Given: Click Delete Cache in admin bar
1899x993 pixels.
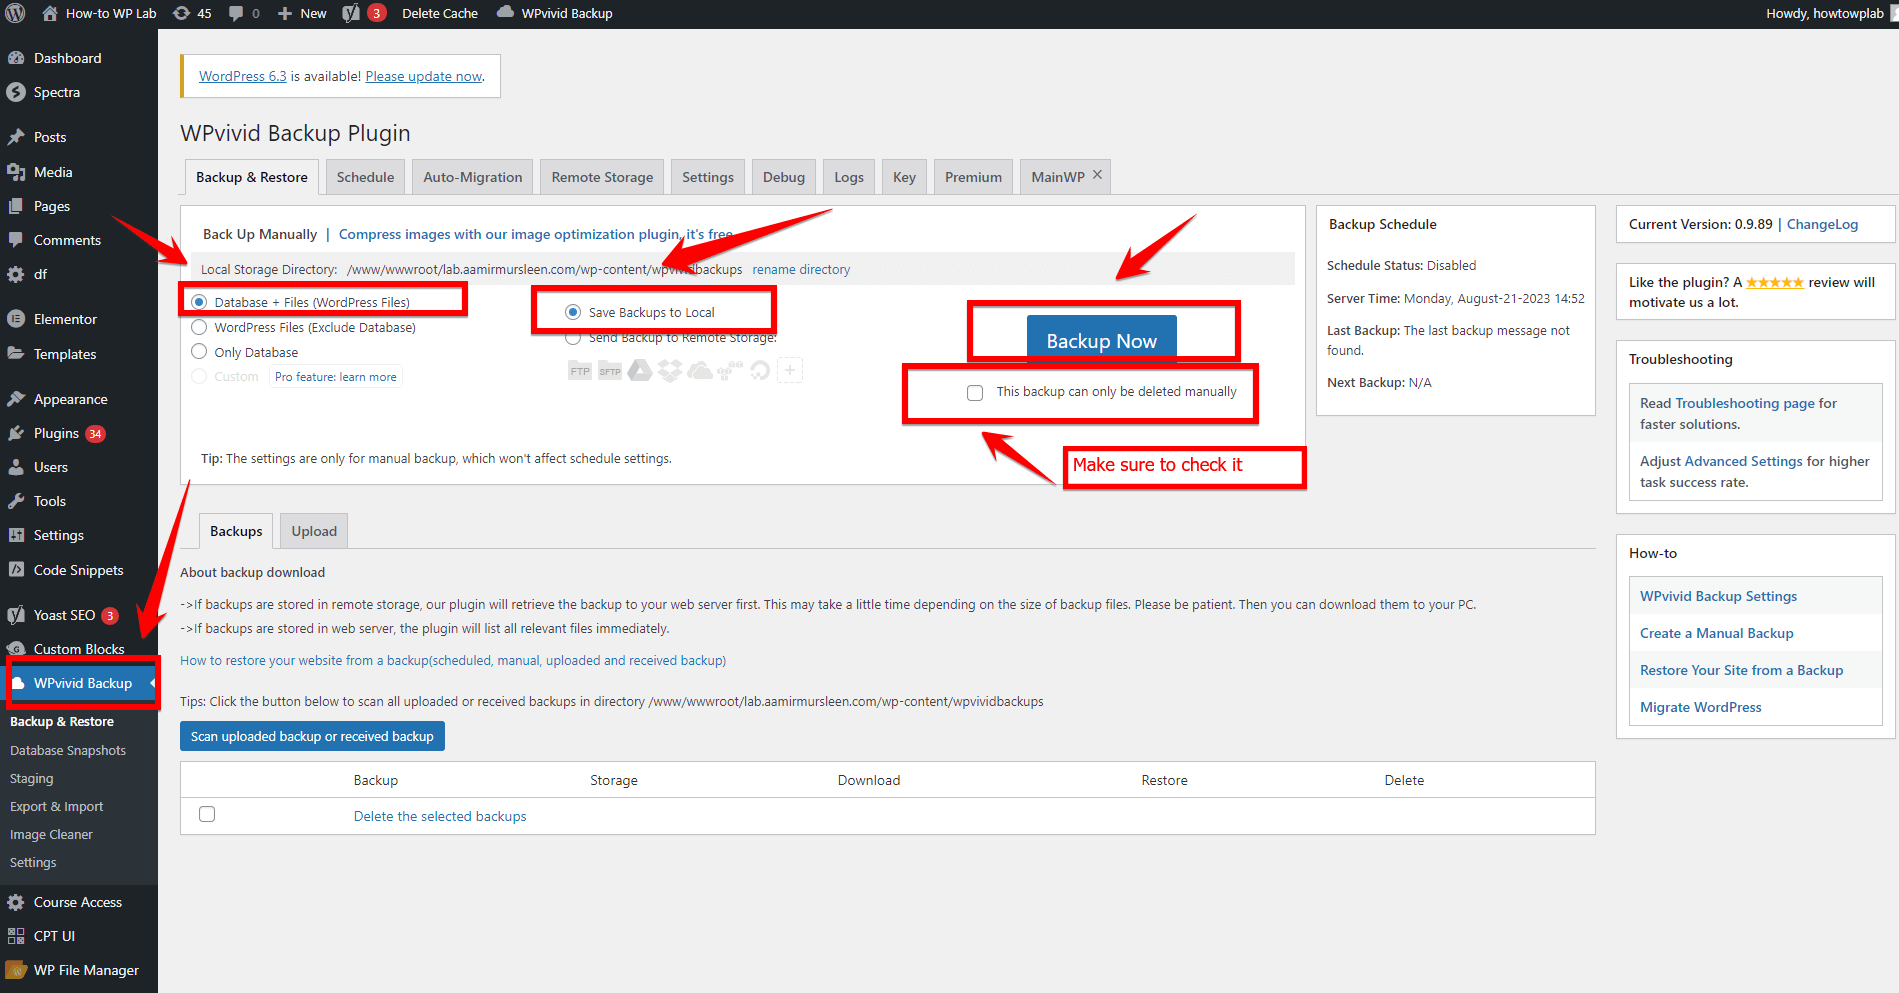Looking at the screenshot, I should (440, 13).
